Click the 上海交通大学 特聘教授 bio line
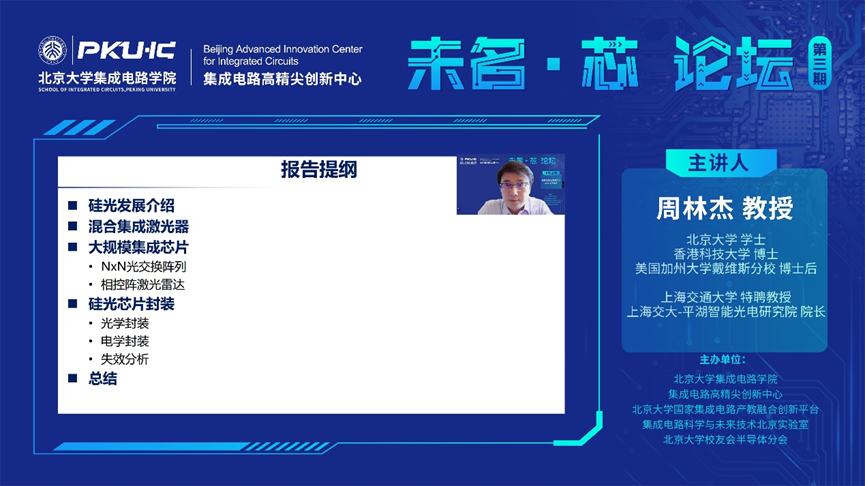 tap(724, 296)
